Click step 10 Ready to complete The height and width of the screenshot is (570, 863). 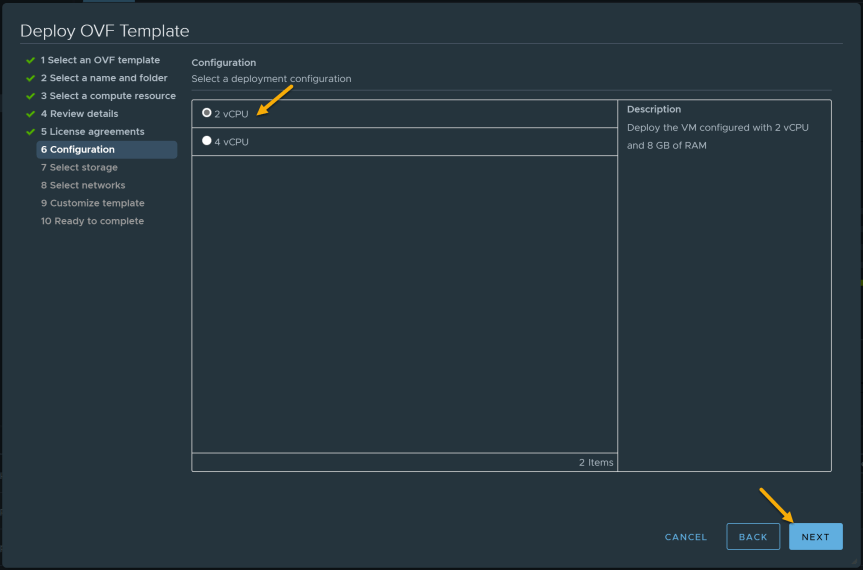click(92, 221)
